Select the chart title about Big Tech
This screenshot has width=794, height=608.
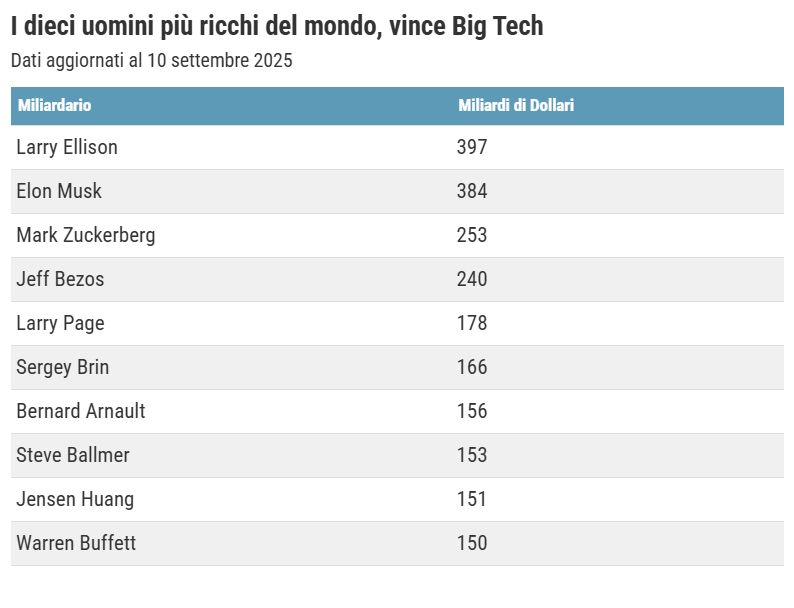point(277,26)
